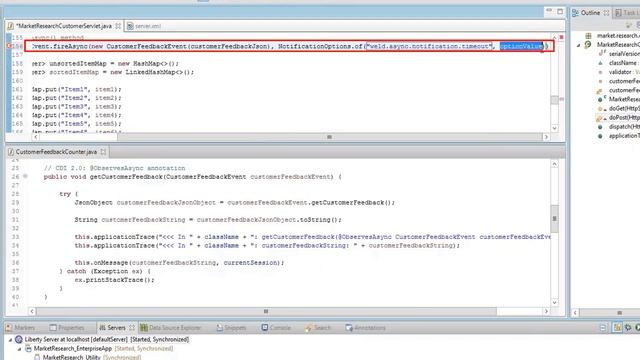Viewport: 640px width, 360px height.
Task: Click the Console tab icon
Action: point(265,328)
